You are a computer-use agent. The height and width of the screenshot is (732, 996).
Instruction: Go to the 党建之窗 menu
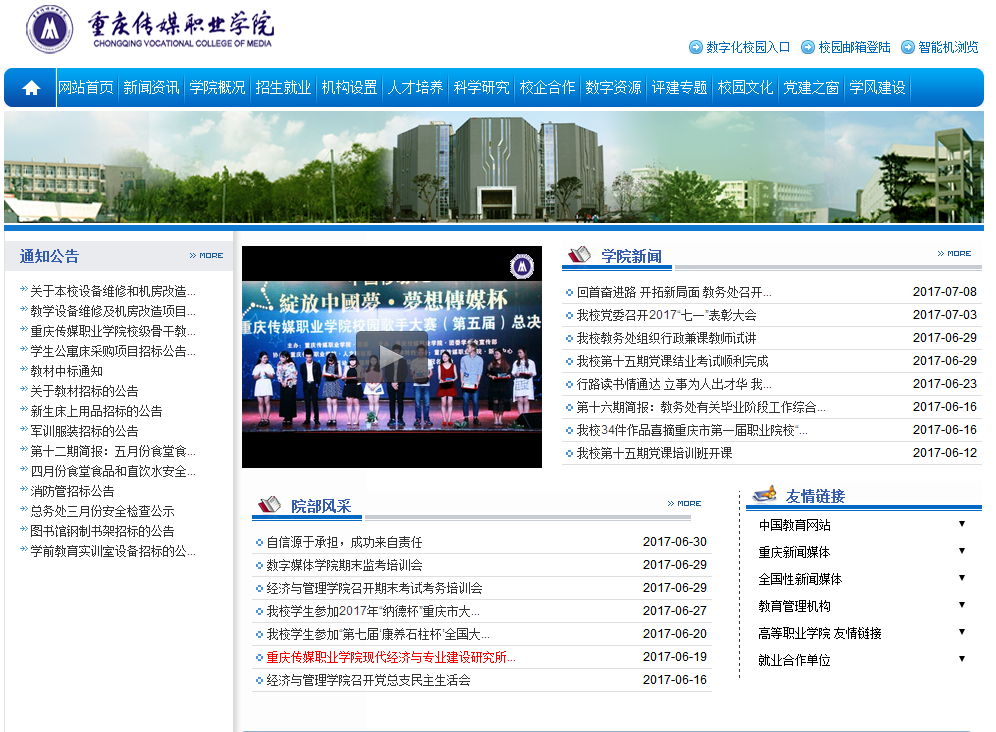coord(811,88)
